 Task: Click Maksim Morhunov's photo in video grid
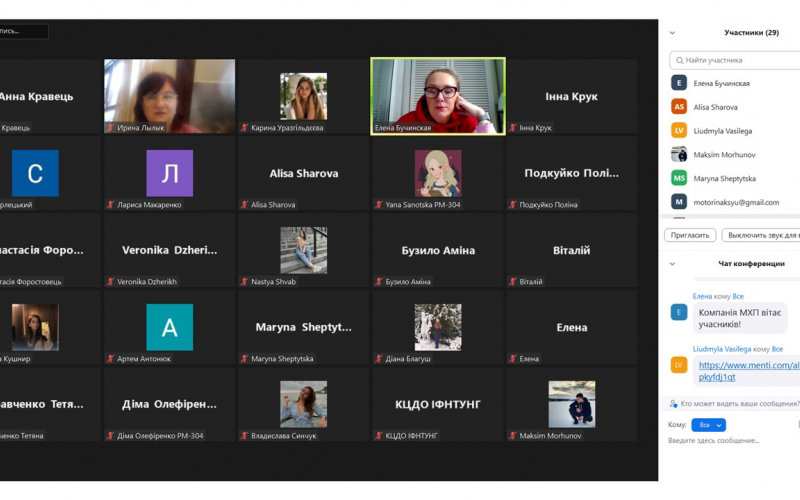[x=571, y=404]
